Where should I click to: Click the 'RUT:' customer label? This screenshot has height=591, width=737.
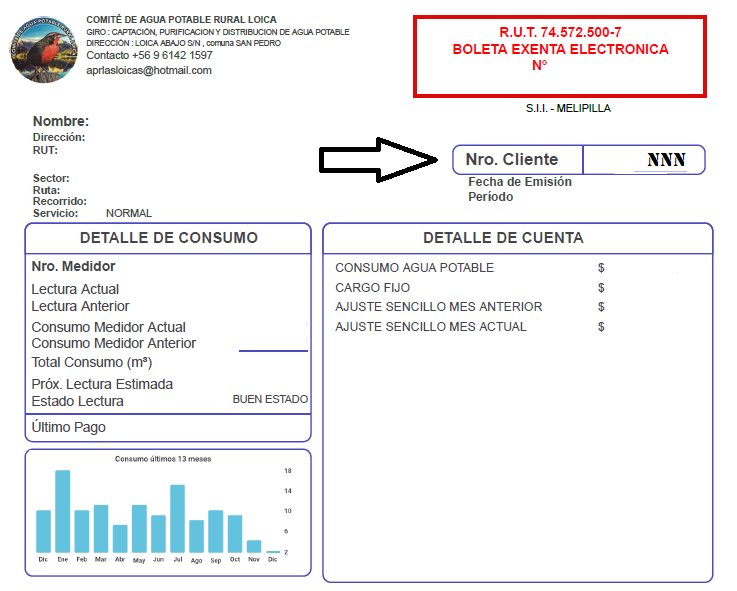[46, 150]
